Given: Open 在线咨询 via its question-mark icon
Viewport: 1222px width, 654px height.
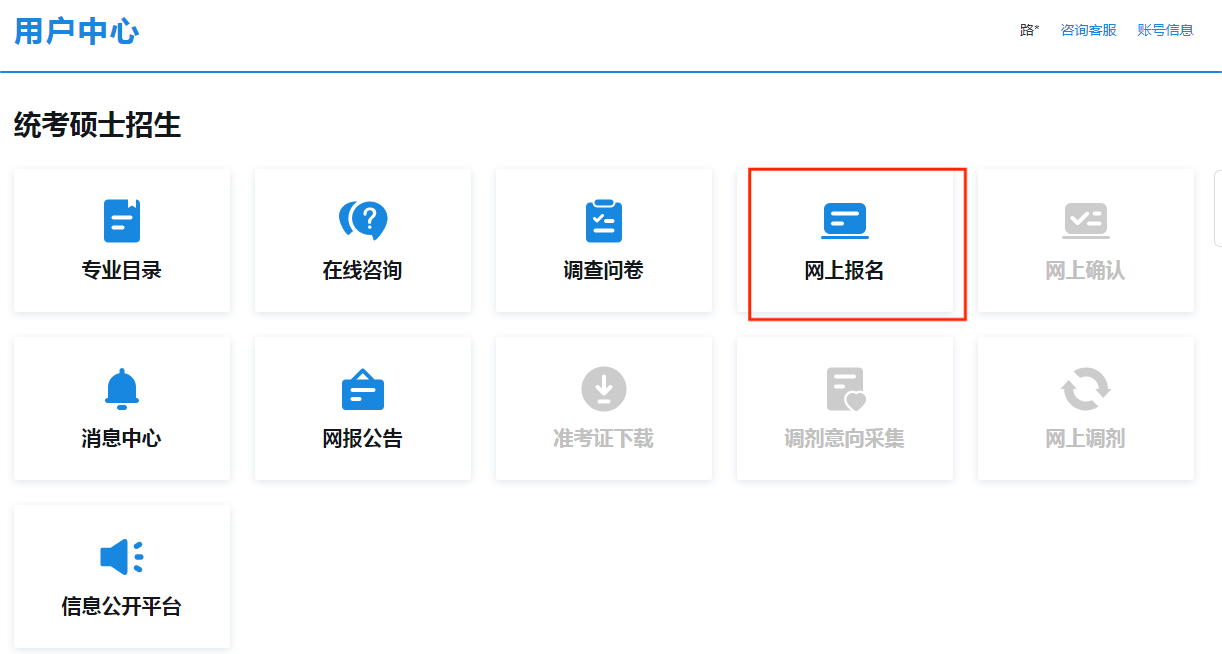Looking at the screenshot, I should click(x=363, y=221).
